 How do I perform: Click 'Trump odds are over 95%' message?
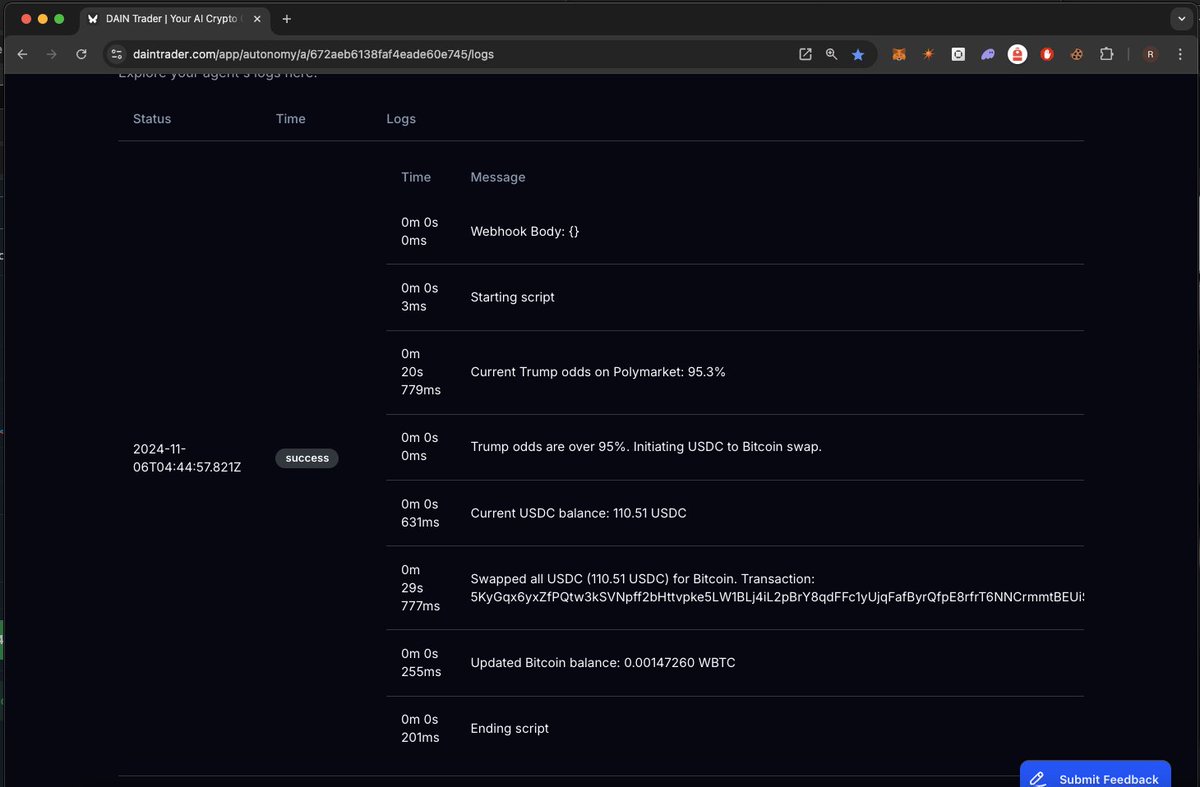[x=646, y=447]
